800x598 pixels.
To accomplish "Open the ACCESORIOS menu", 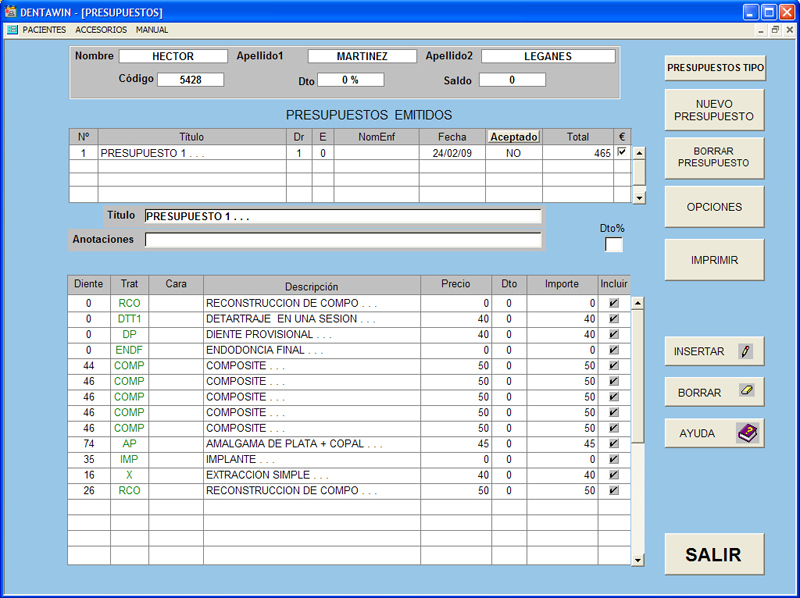I will (x=101, y=30).
